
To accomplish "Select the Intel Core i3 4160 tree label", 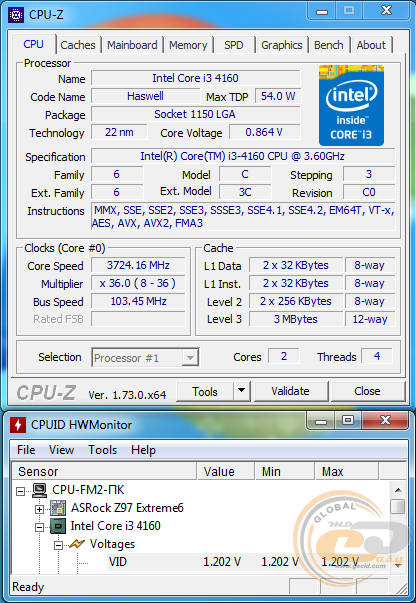I will pyautogui.click(x=115, y=526).
